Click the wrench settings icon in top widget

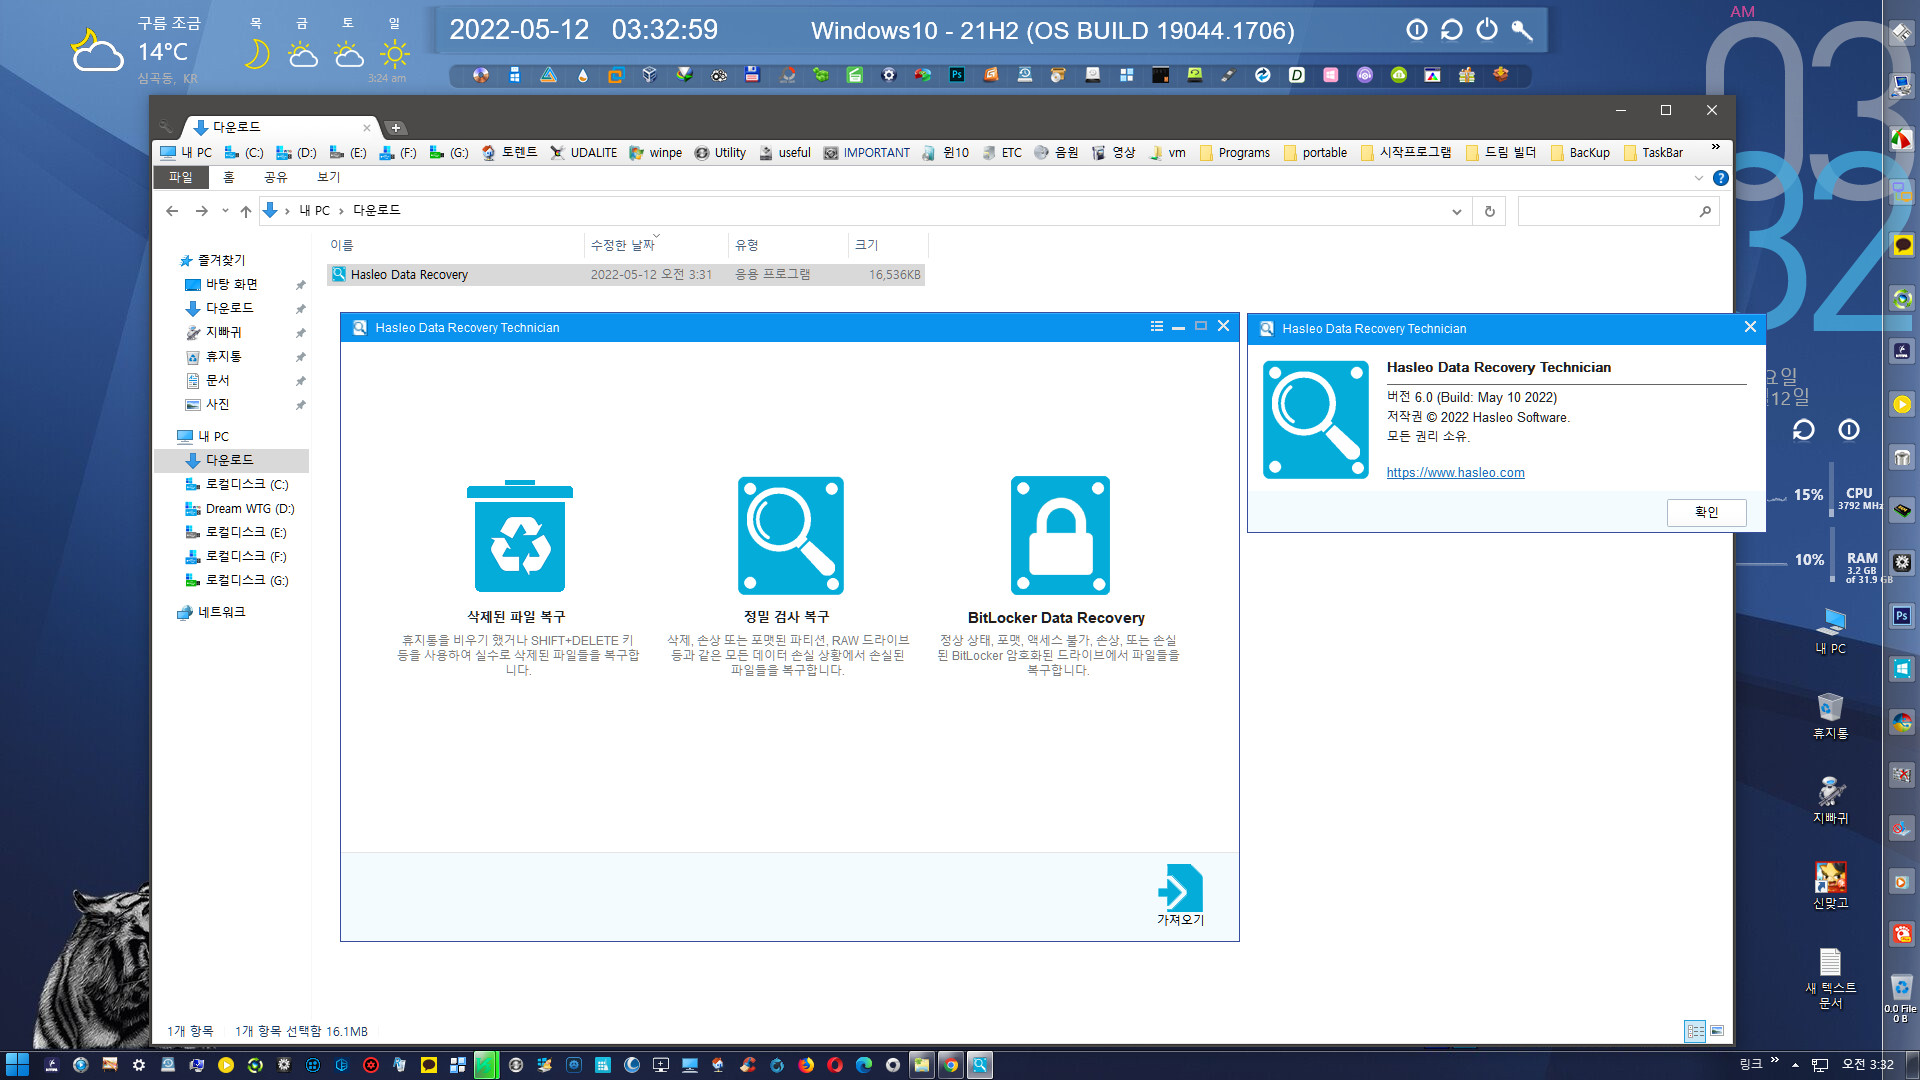click(1522, 30)
